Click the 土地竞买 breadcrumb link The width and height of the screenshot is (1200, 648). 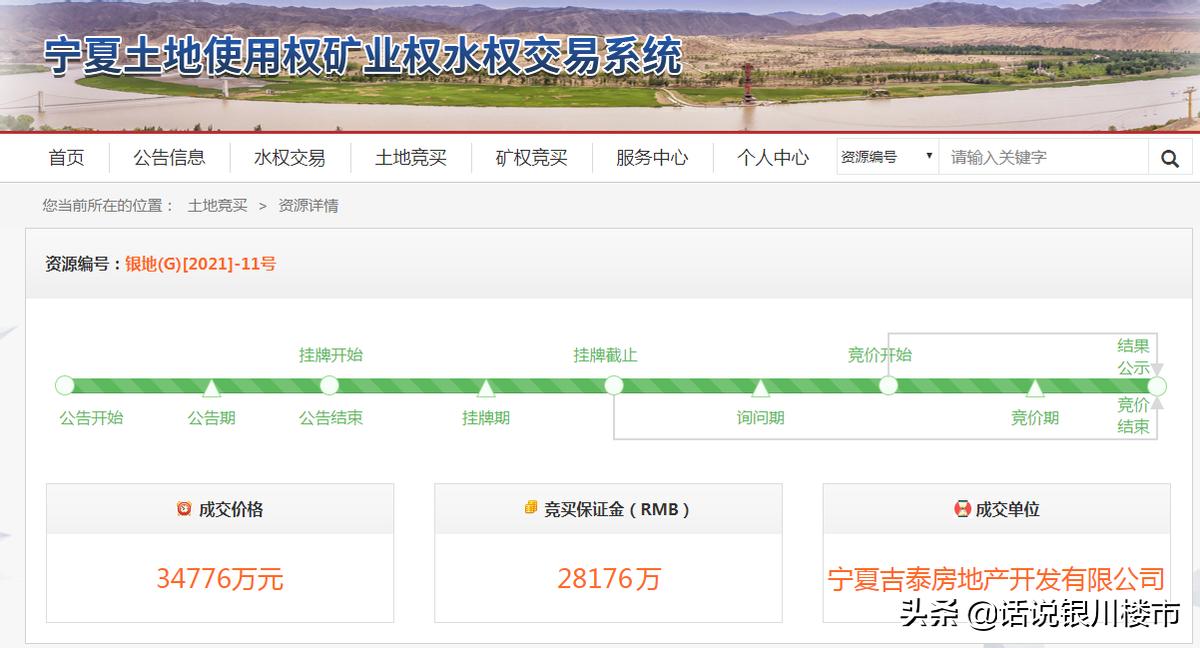pos(216,206)
